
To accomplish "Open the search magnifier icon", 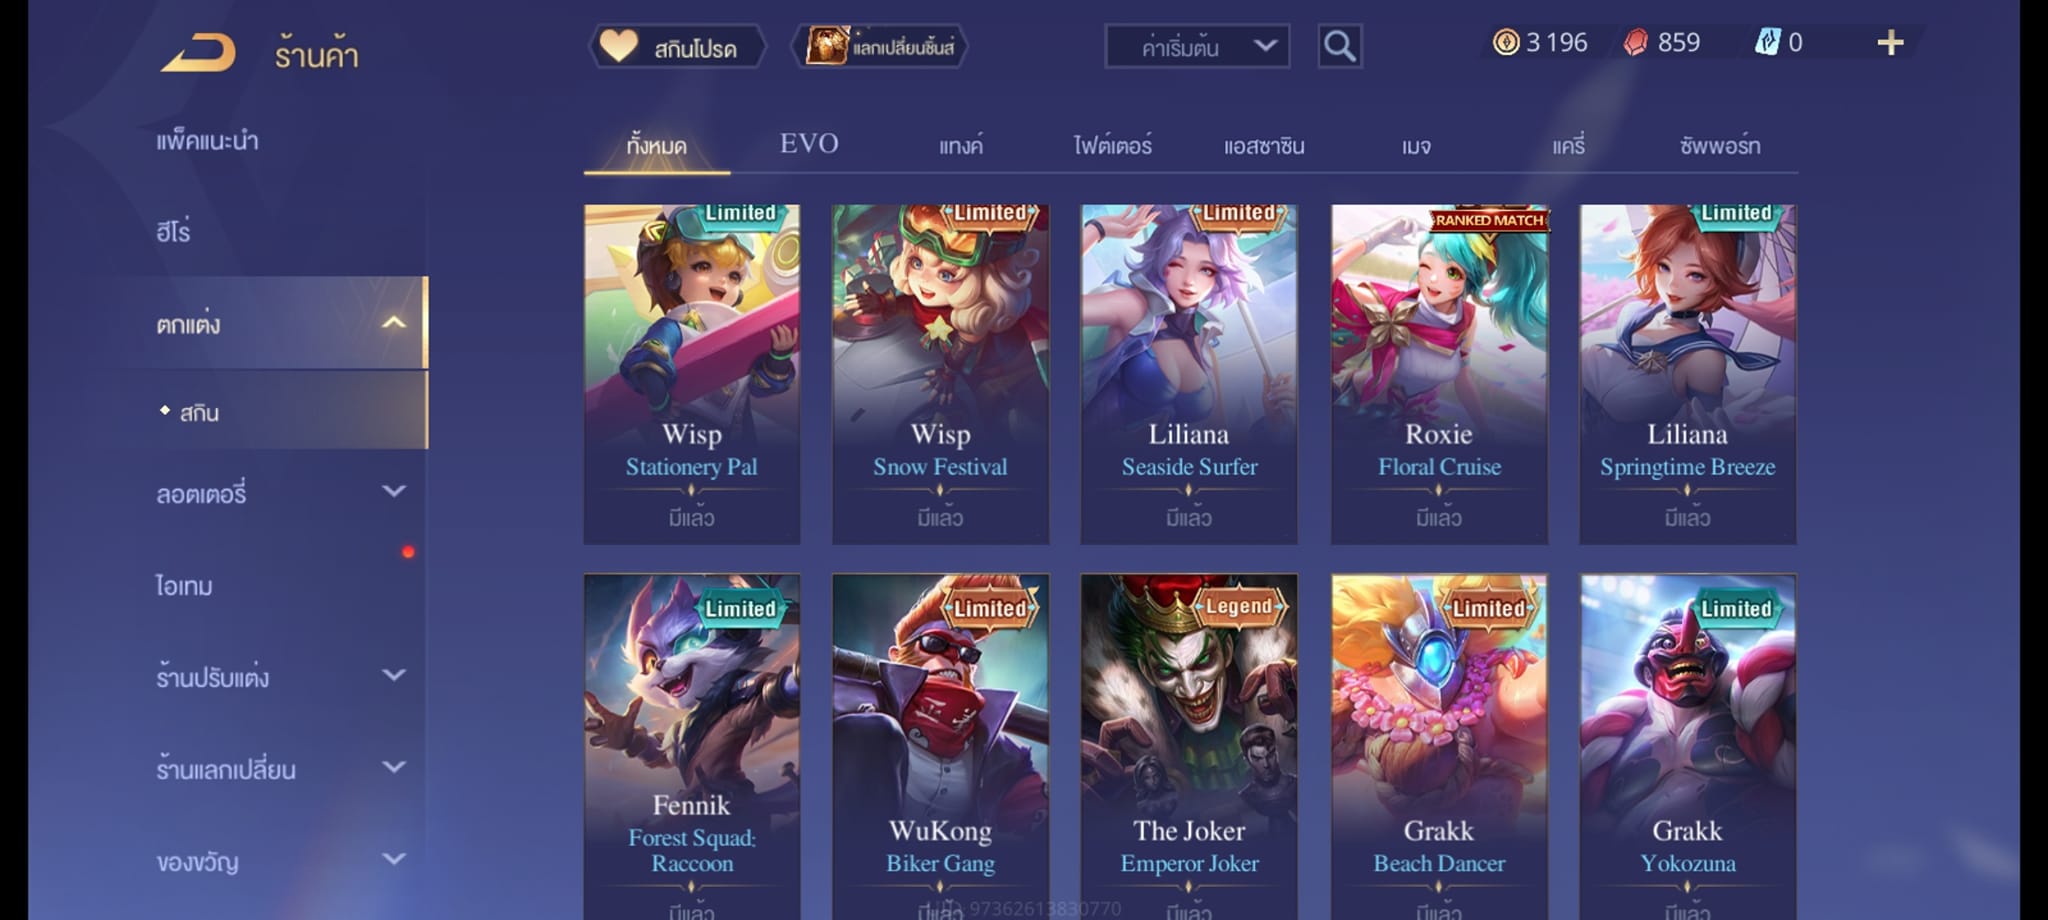I will click(1340, 46).
